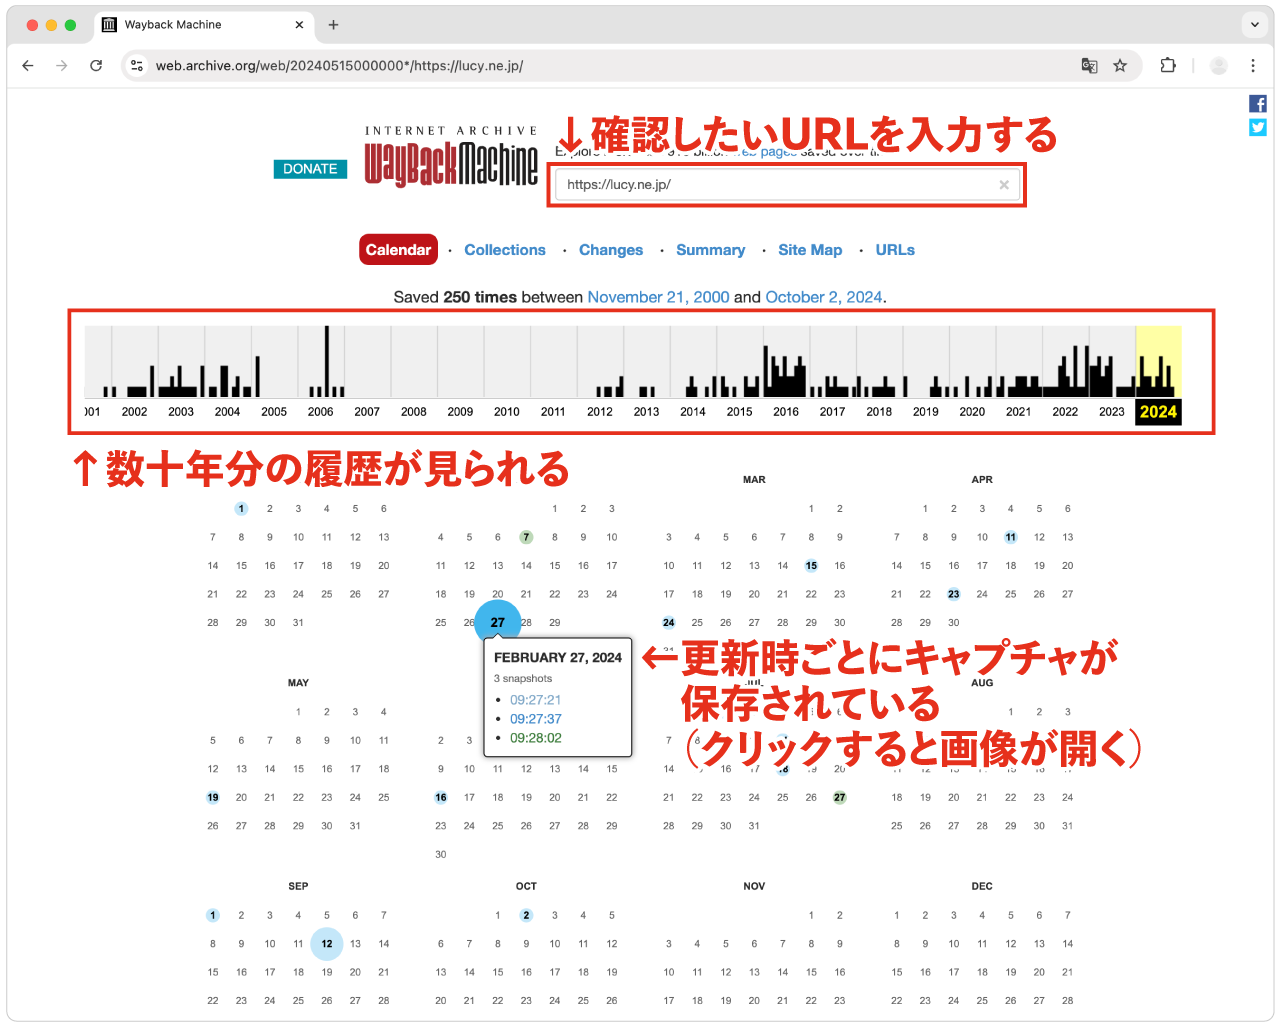Image resolution: width=1280 pixels, height=1026 pixels.
Task: Open site information icon in address bar
Action: point(137,66)
